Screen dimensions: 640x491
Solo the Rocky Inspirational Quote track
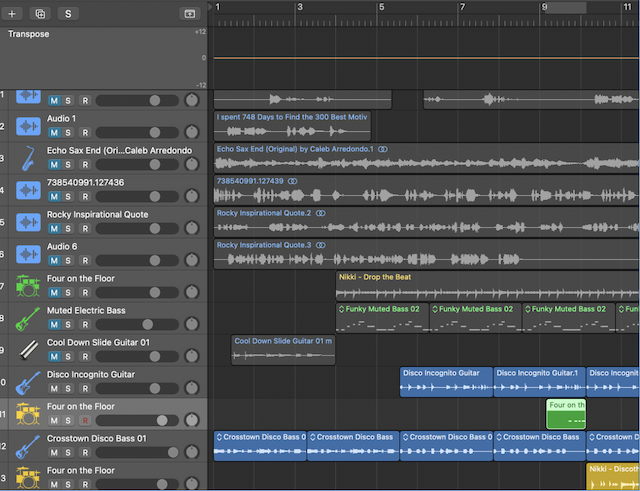[68, 229]
